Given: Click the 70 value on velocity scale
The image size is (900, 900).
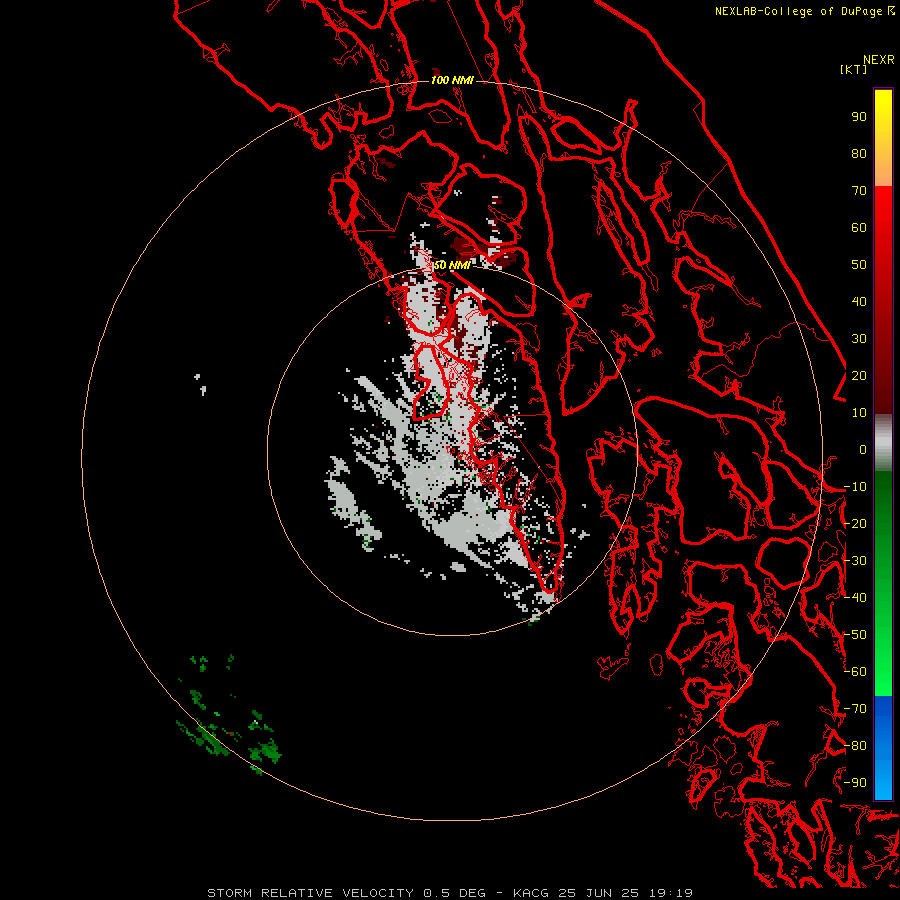Looking at the screenshot, I should [859, 191].
